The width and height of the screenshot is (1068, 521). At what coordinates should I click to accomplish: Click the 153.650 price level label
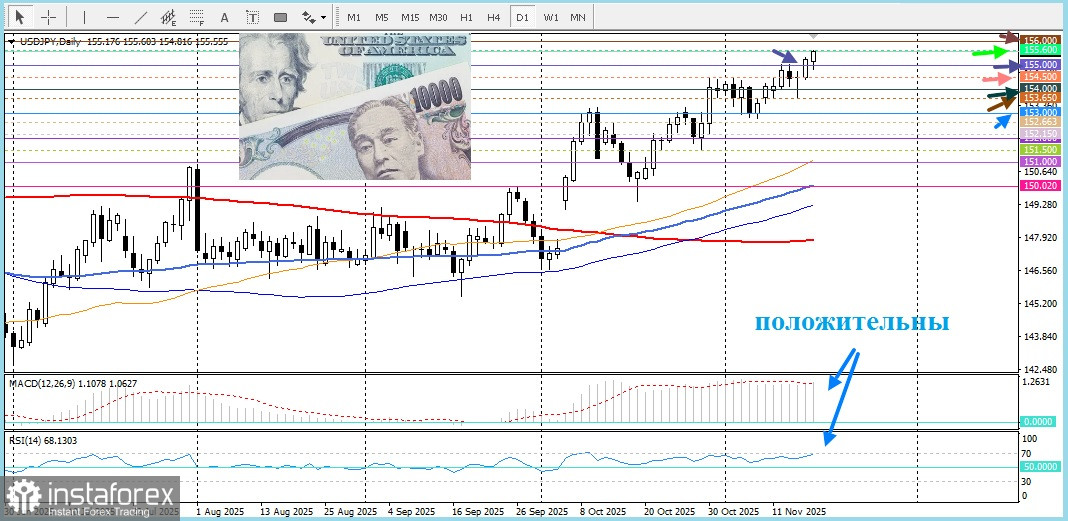click(x=1039, y=98)
